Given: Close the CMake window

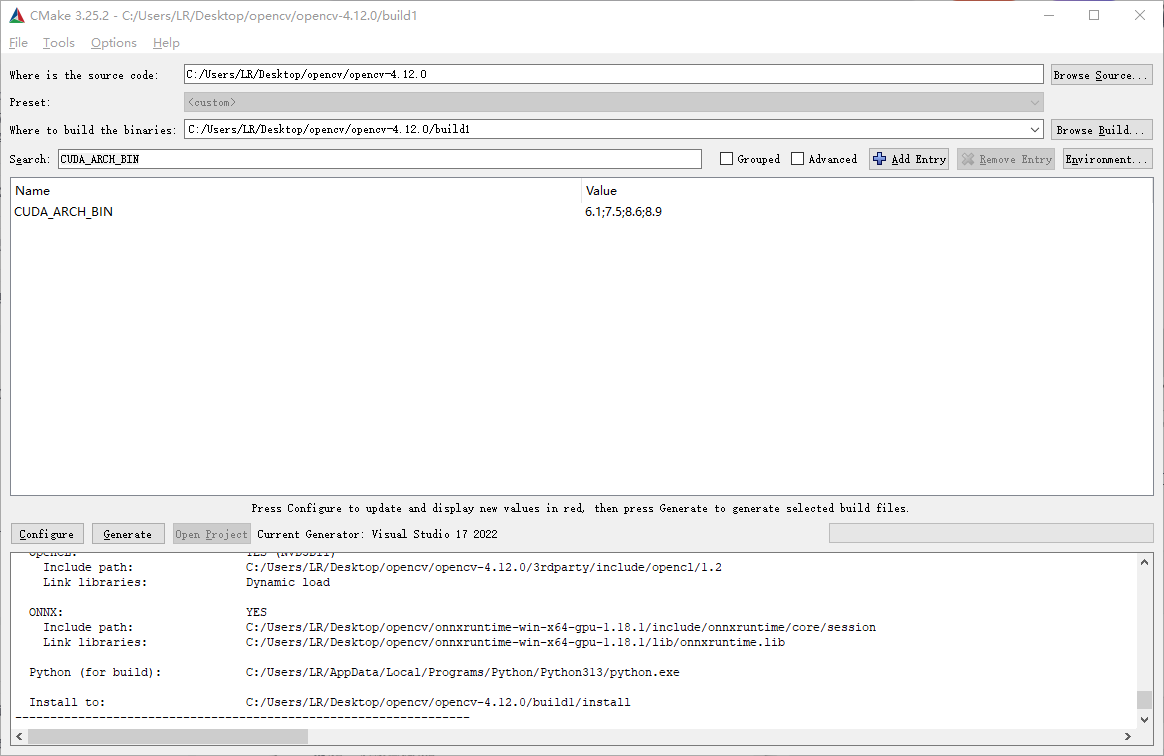Looking at the screenshot, I should [x=1140, y=15].
